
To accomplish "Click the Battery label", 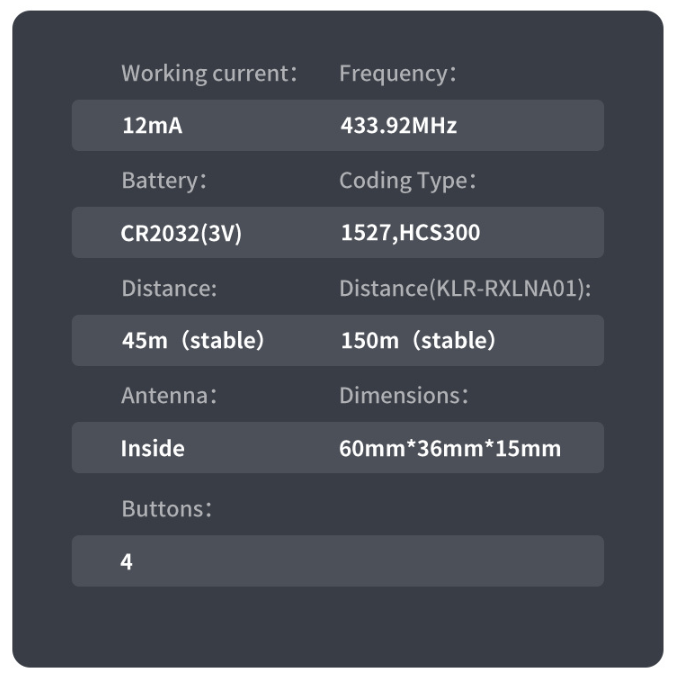I will (163, 181).
